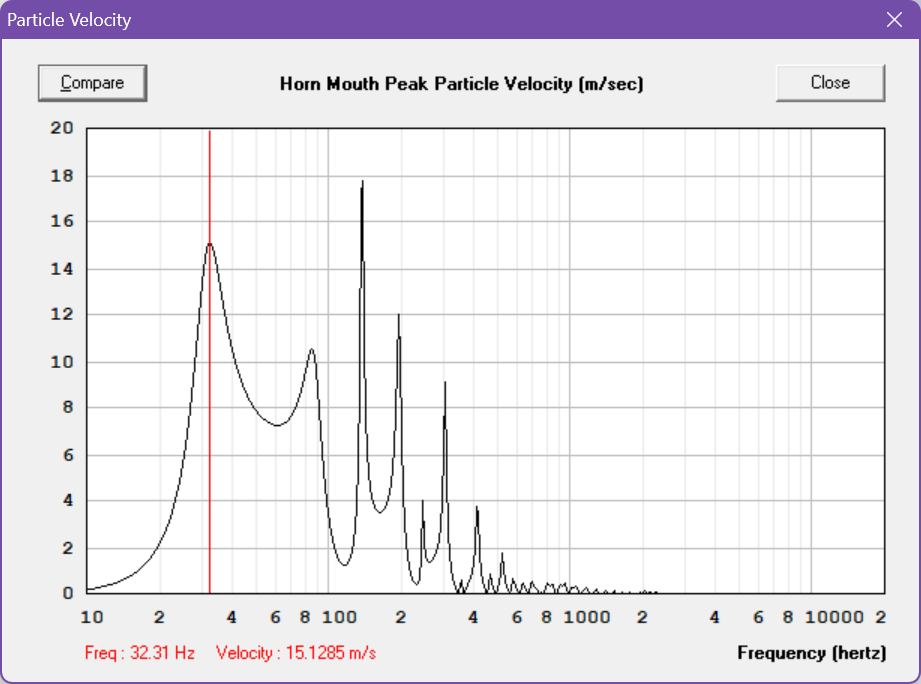The height and width of the screenshot is (684, 921).
Task: Click the 14 label on velocity axis
Action: [62, 269]
